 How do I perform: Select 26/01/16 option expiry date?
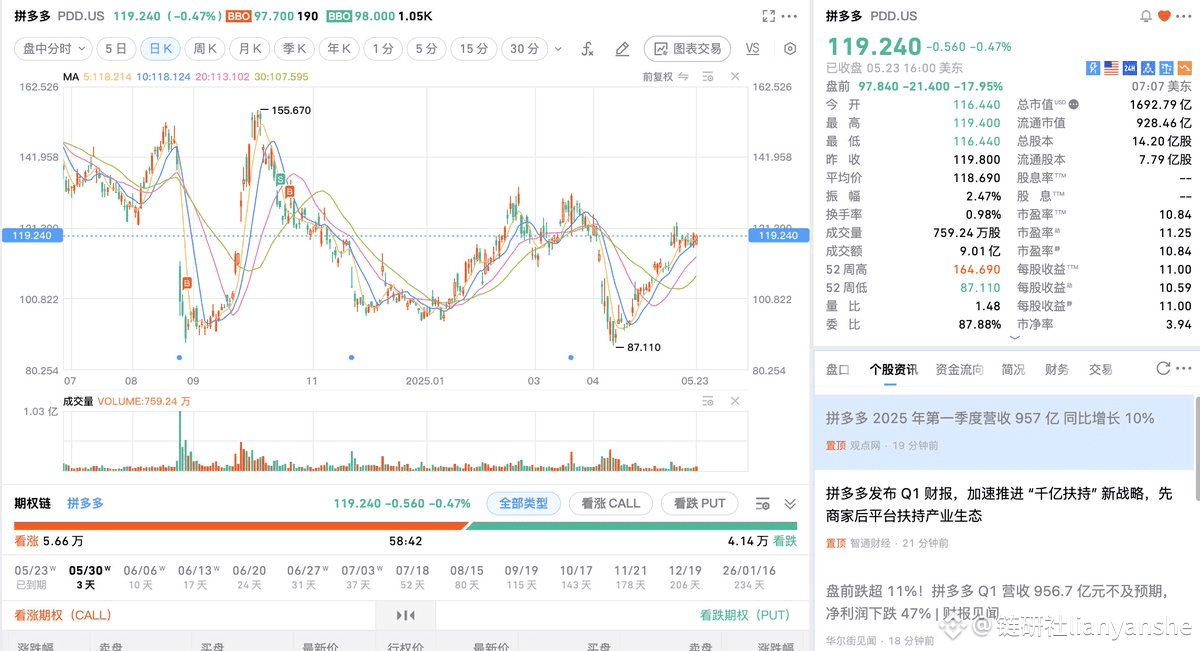point(747,576)
